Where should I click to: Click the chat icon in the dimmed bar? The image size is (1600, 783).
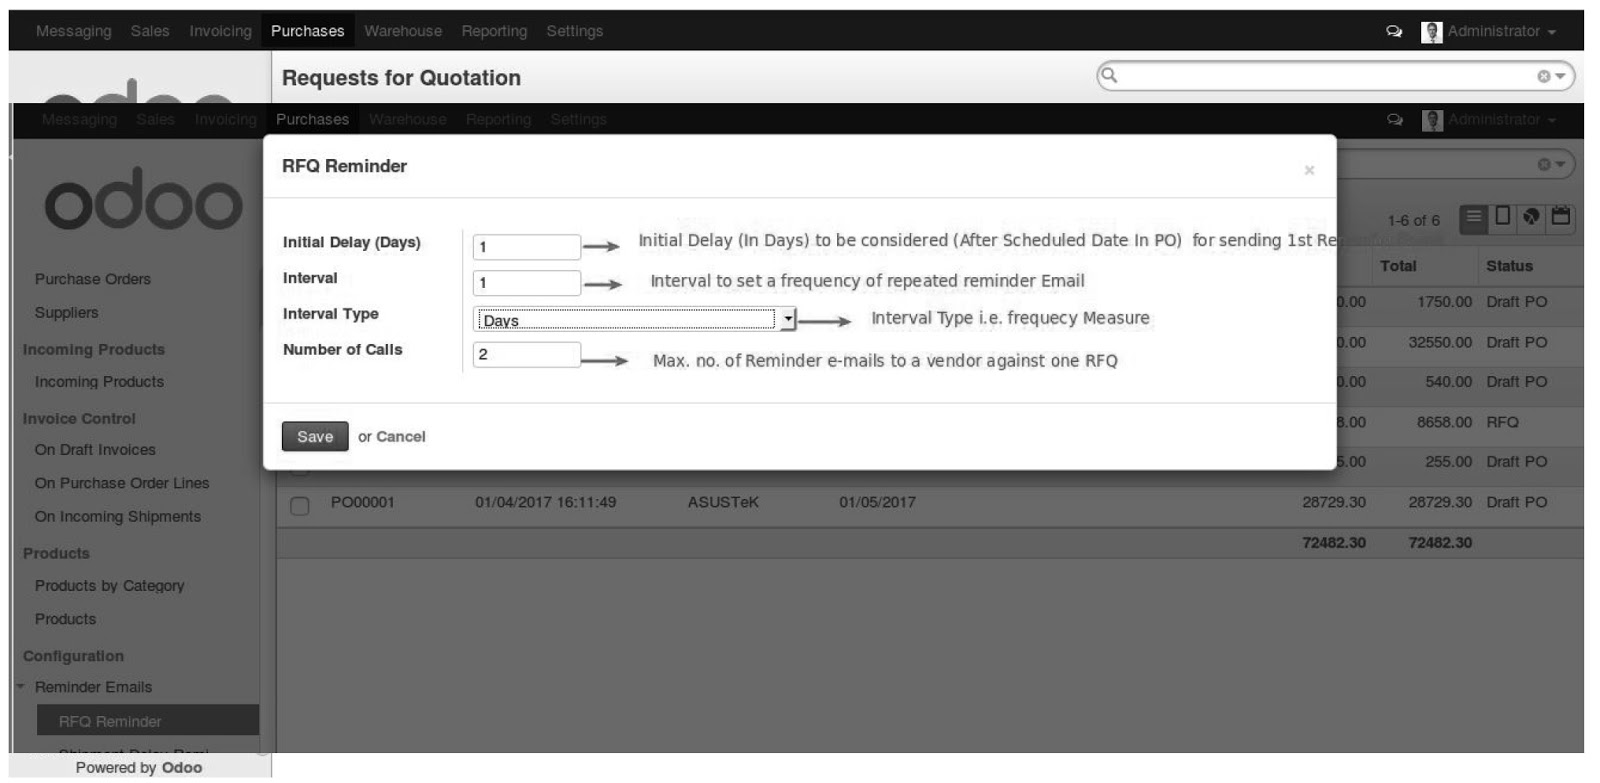click(1395, 120)
